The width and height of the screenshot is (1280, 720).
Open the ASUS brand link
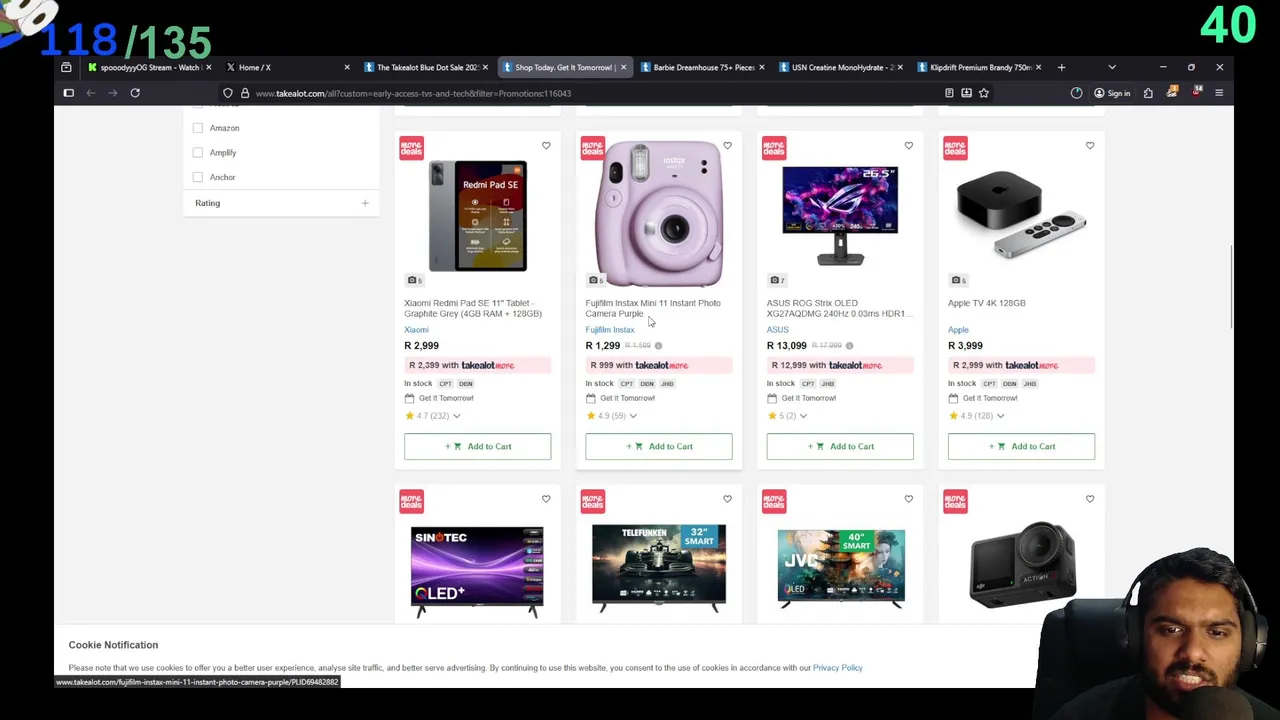pyautogui.click(x=777, y=330)
